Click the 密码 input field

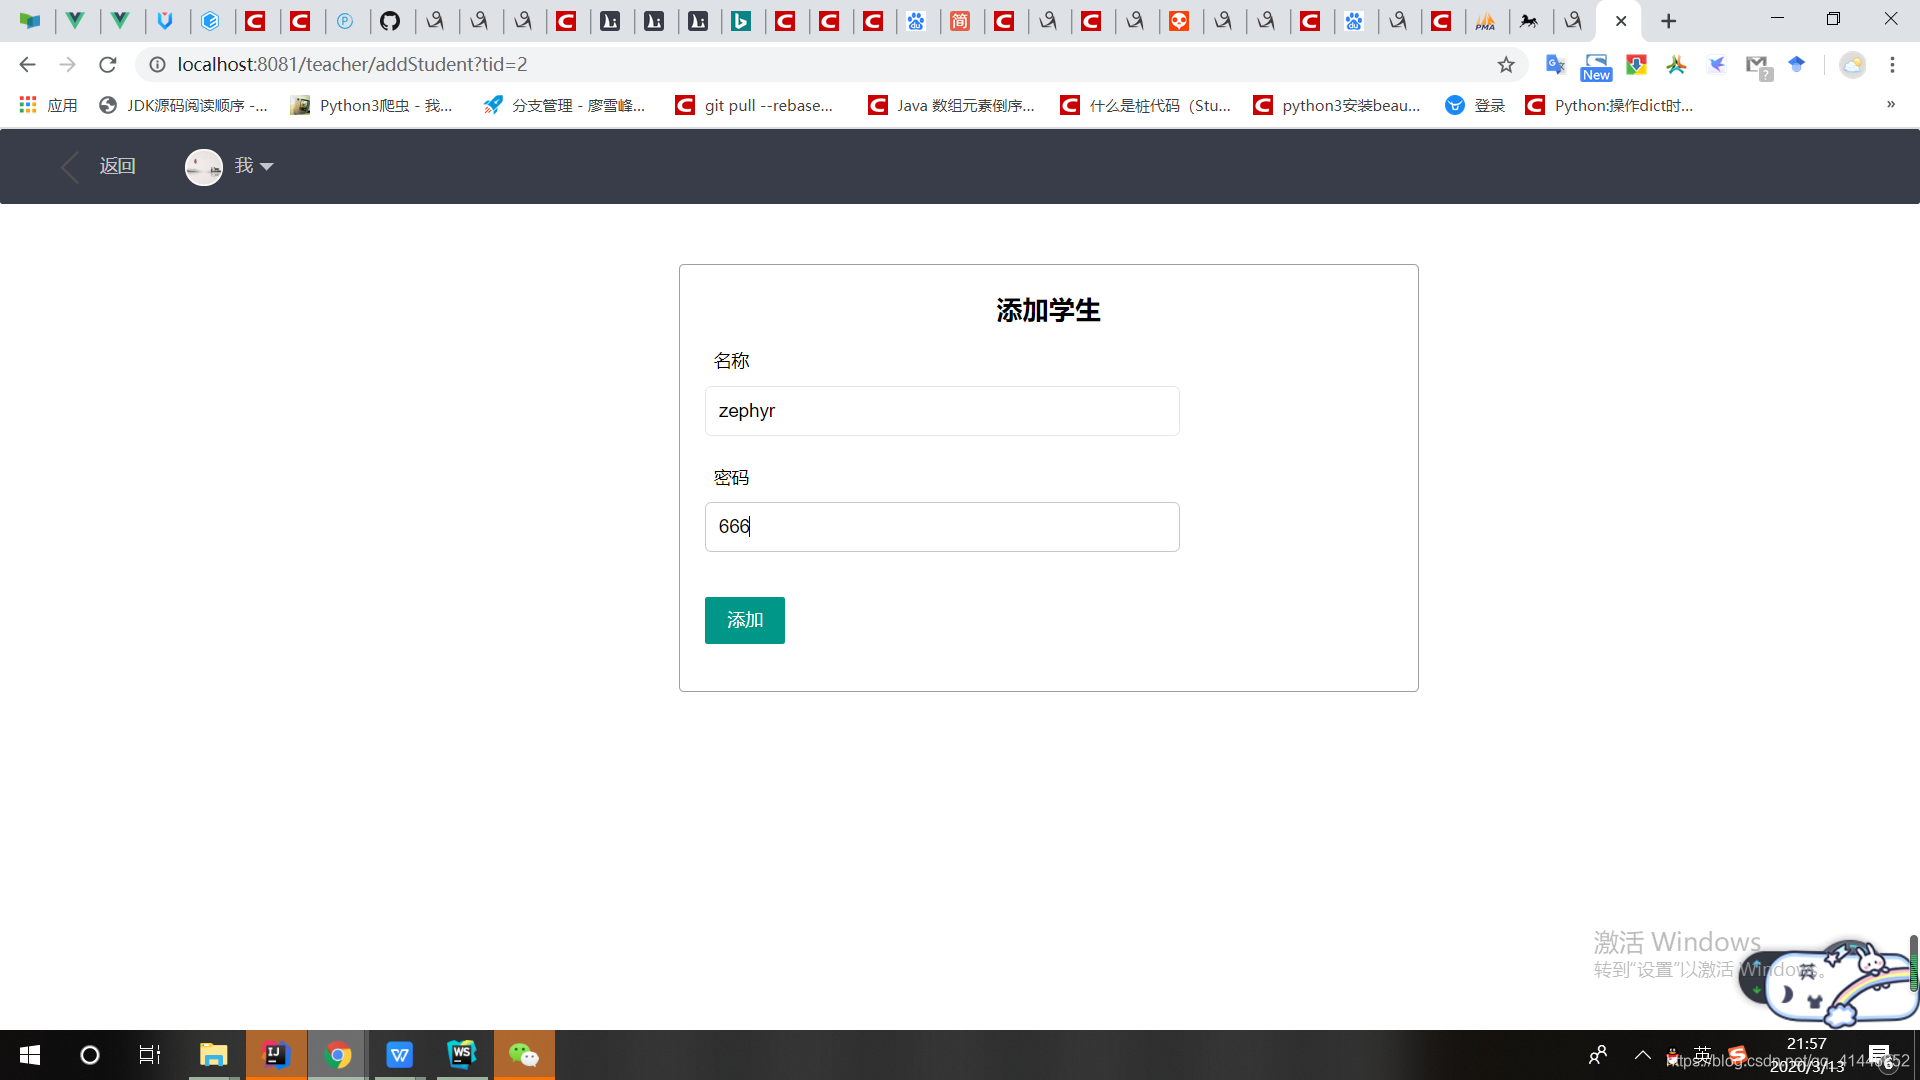coord(941,527)
